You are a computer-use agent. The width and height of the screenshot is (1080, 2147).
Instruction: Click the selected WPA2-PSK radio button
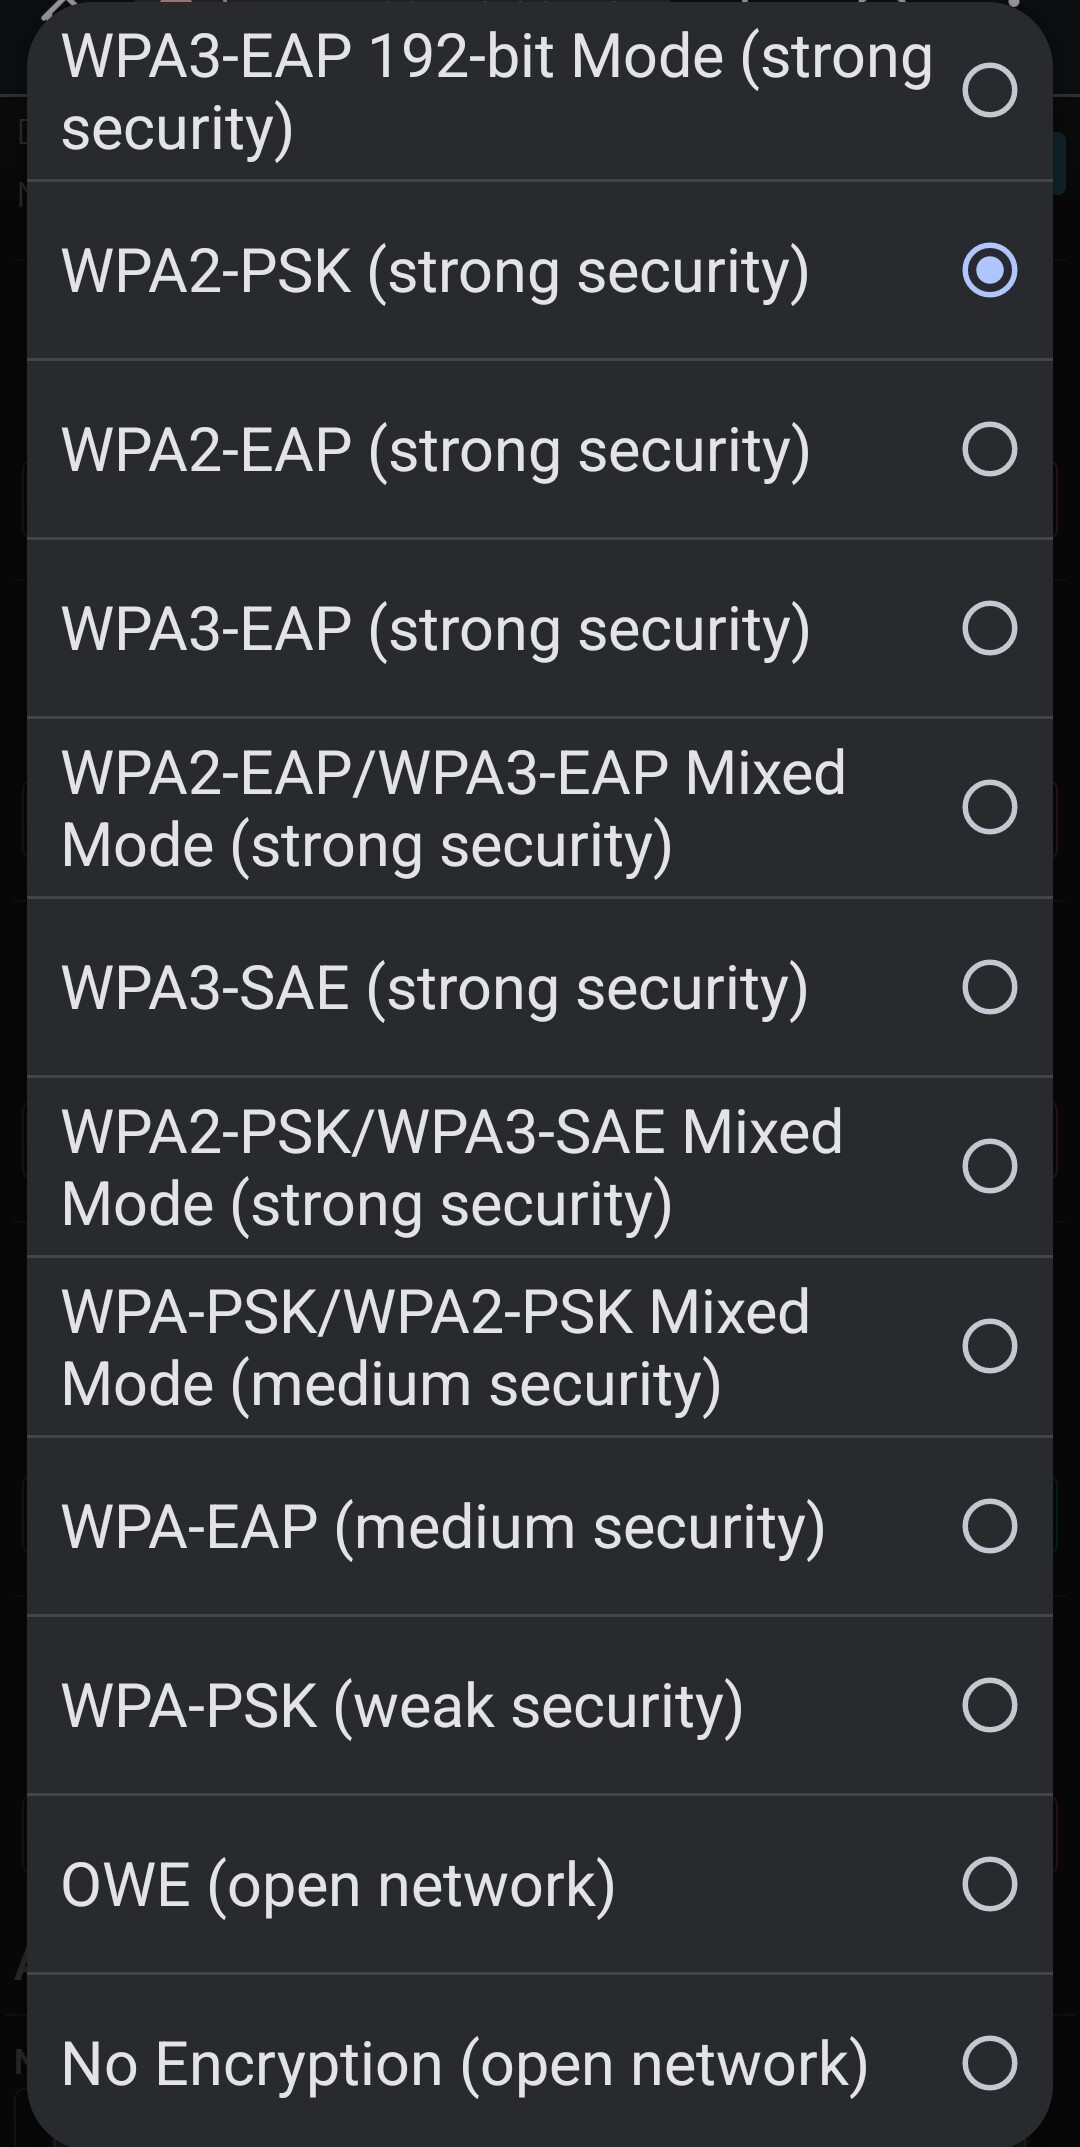(989, 270)
